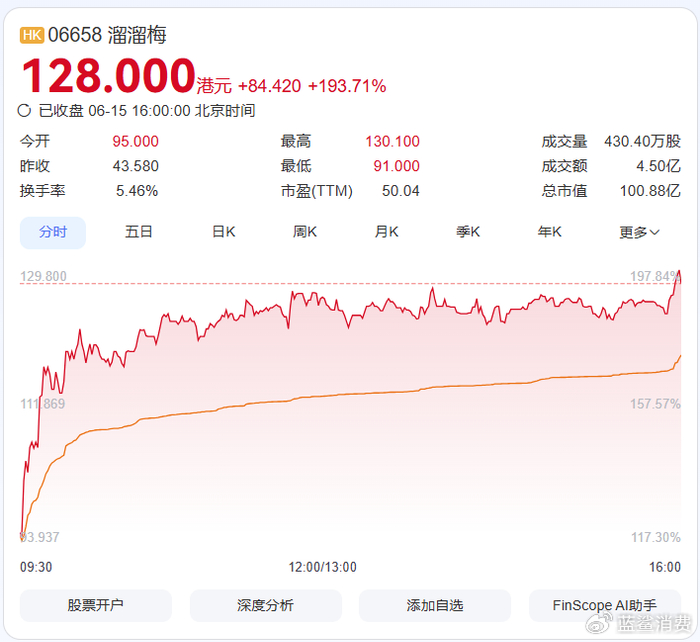This screenshot has height=642, width=700.
Task: Click the 09:30 time label
Action: click(x=36, y=567)
